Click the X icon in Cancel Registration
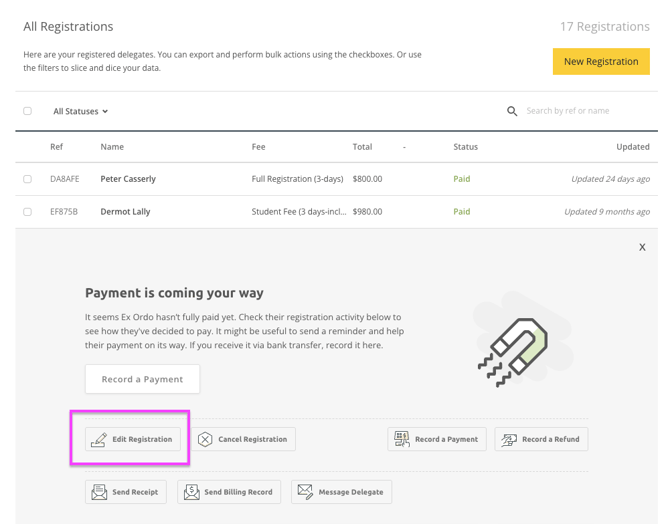The height and width of the screenshot is (524, 670). pyautogui.click(x=205, y=440)
